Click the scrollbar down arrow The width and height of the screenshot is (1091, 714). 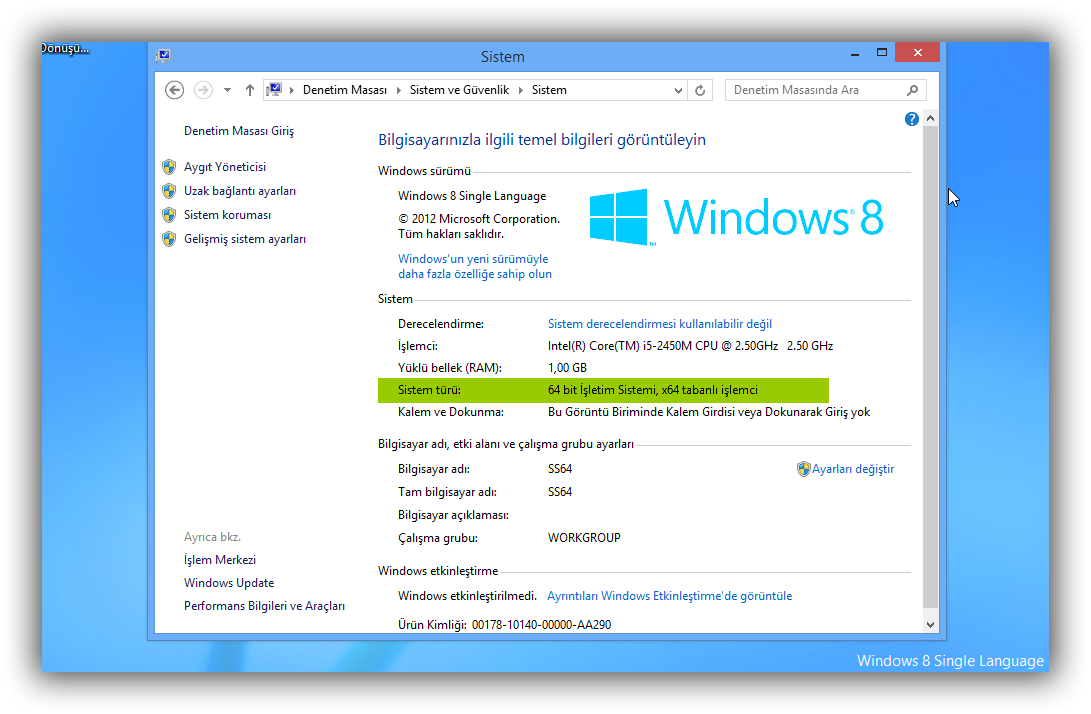point(931,624)
